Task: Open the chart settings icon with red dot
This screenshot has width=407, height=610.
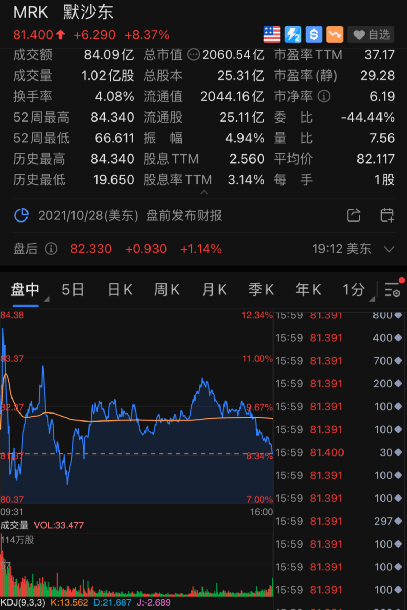Action: point(393,289)
